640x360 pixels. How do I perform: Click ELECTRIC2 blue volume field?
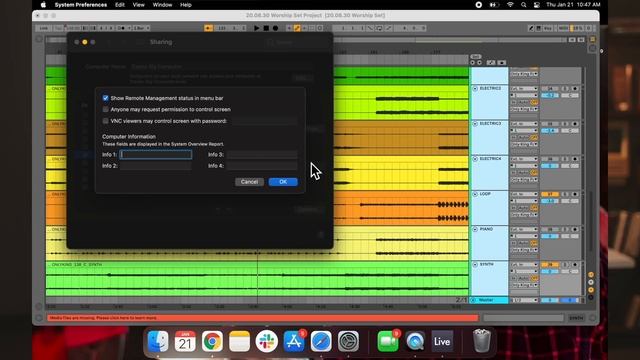point(550,96)
